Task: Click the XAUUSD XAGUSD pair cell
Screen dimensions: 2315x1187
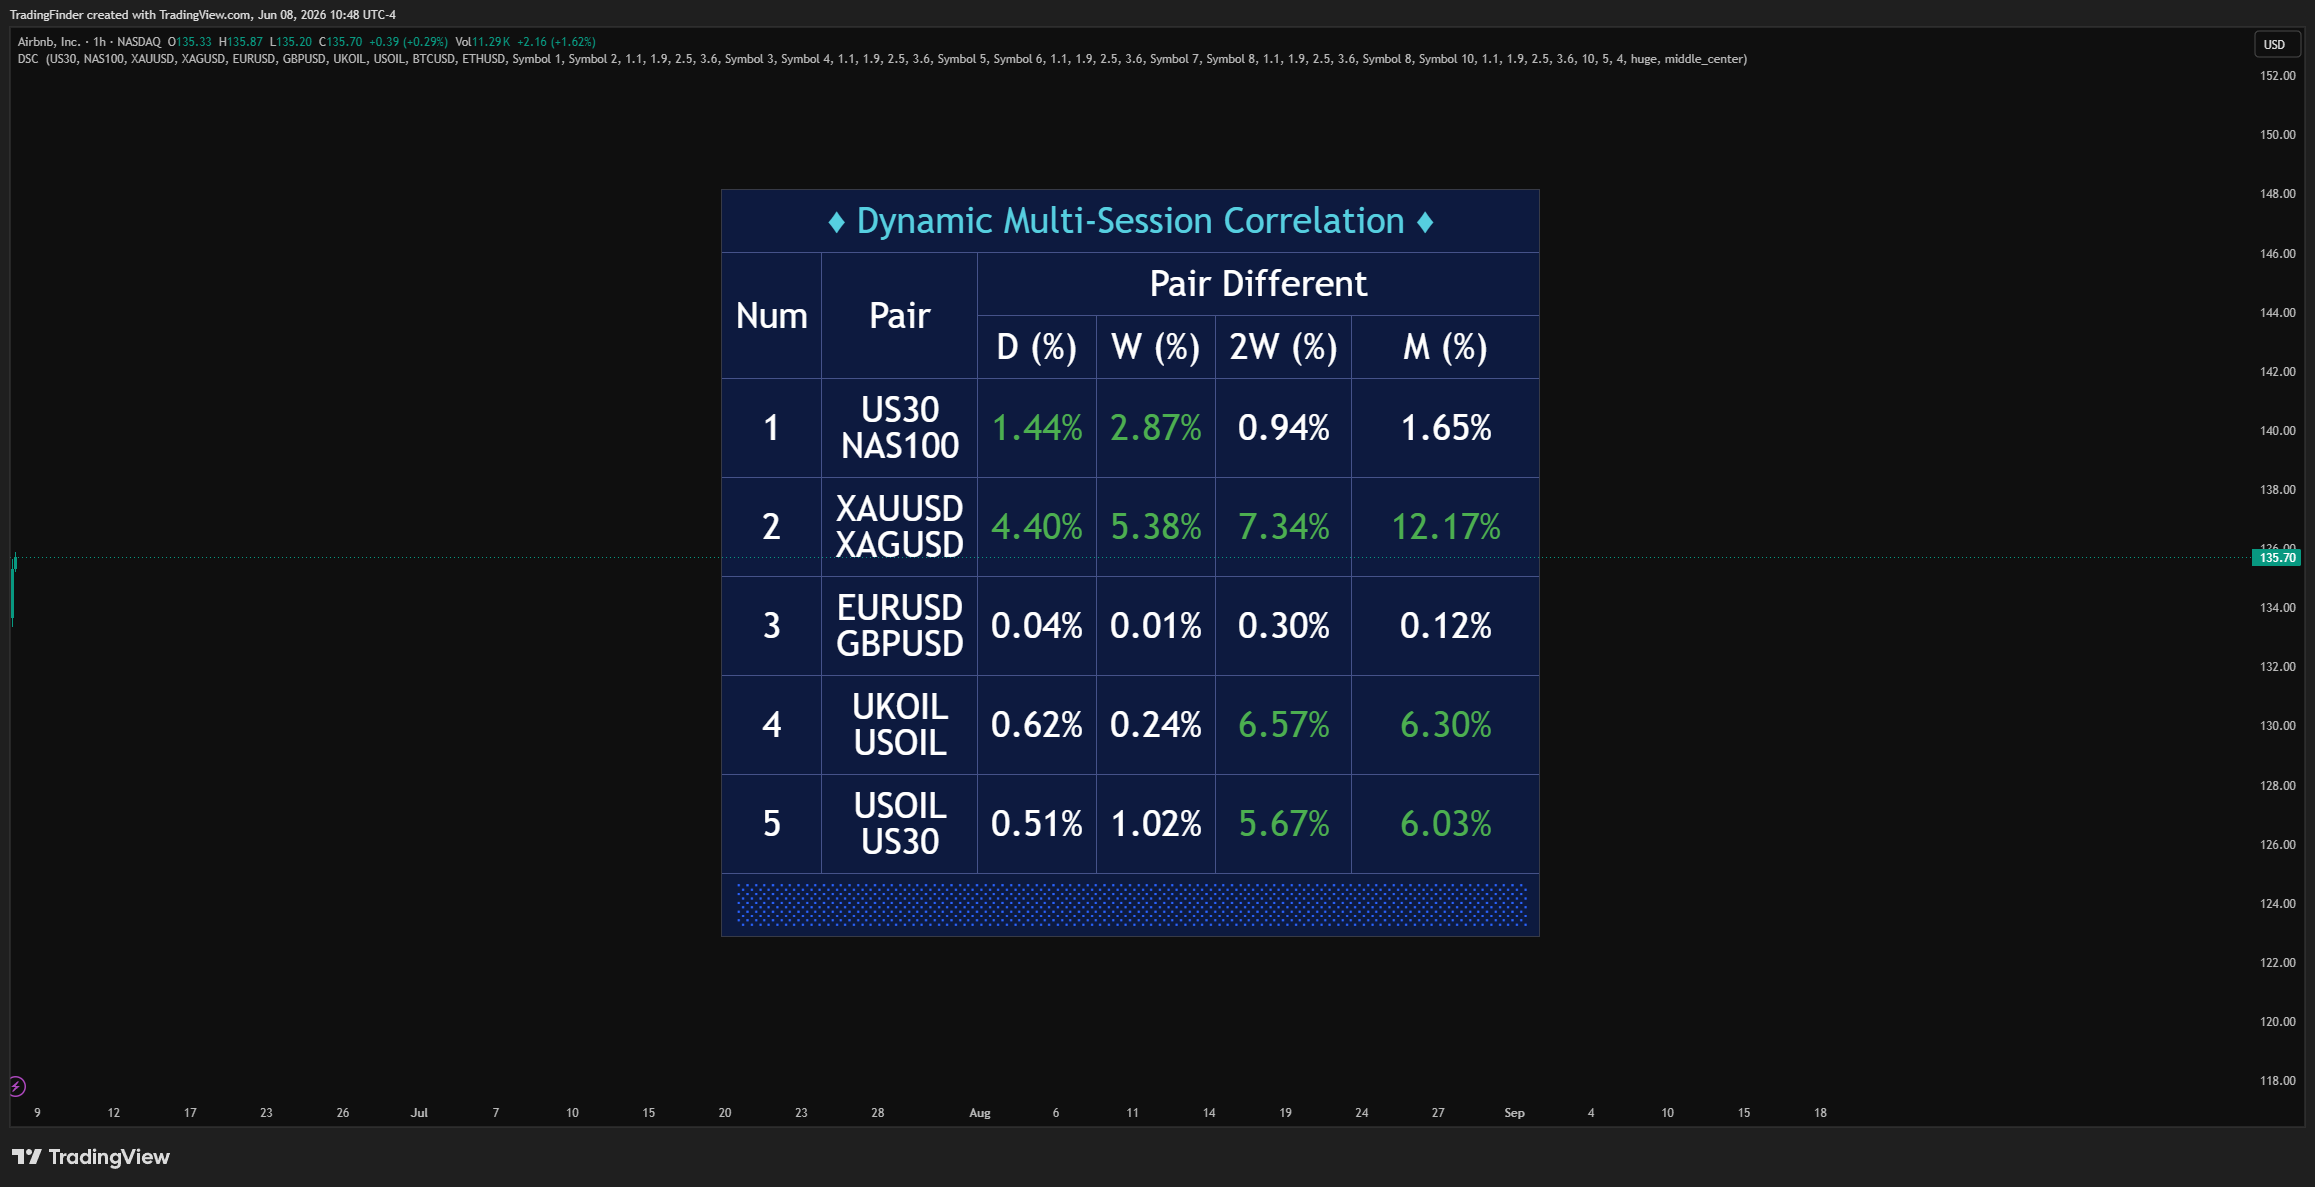Action: 899,527
